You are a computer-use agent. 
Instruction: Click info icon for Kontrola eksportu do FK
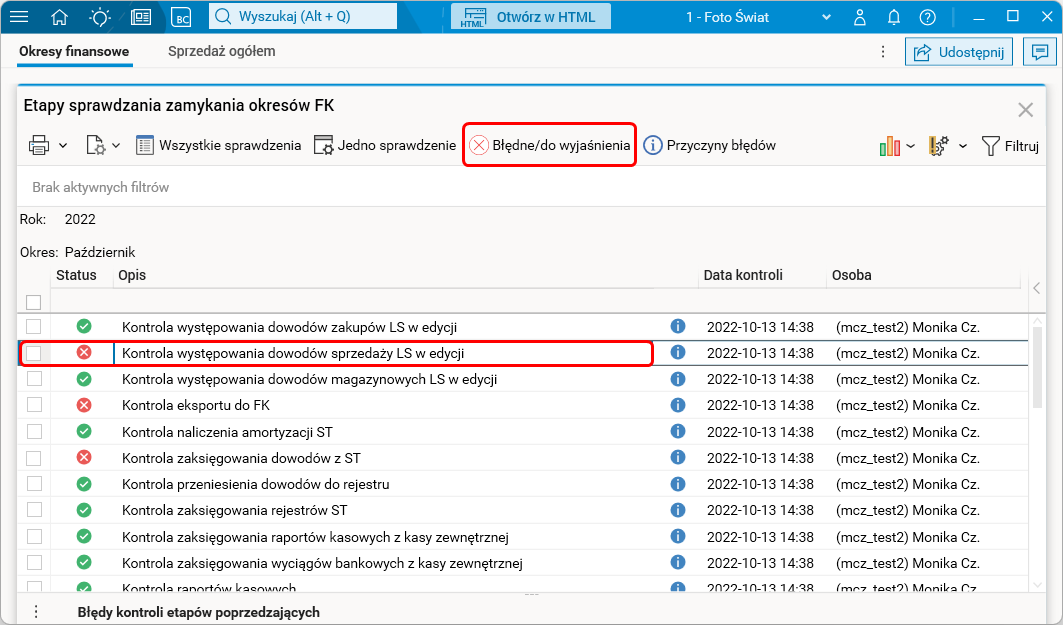click(677, 405)
